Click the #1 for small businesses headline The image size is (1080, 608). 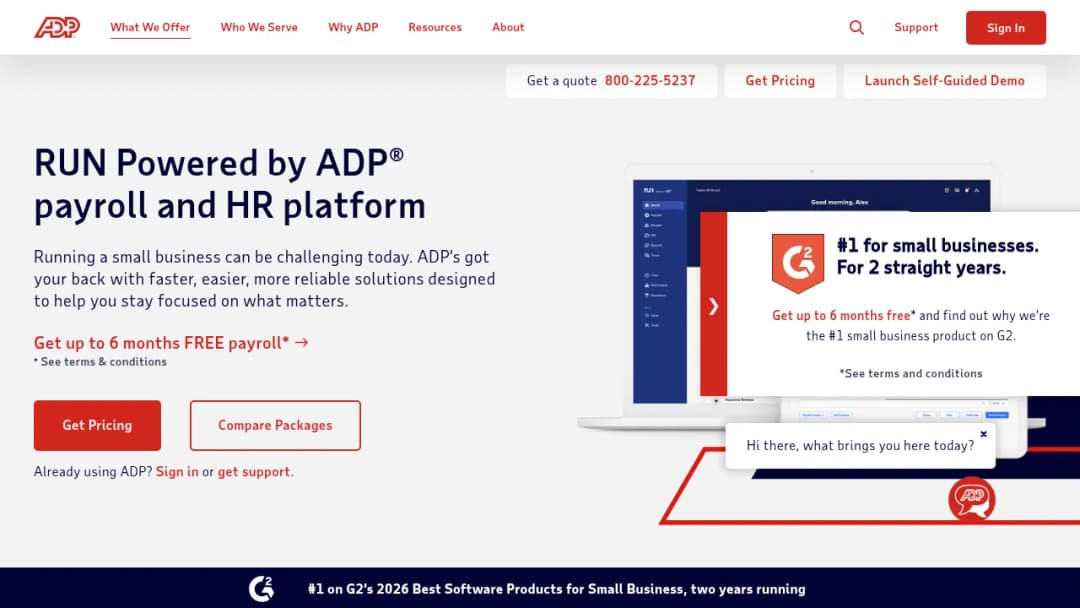[937, 256]
